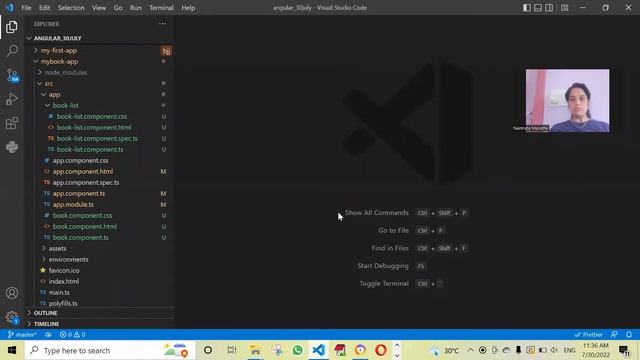Image resolution: width=640 pixels, height=360 pixels.
Task: Open Customize Layout icon
Action: 564,8
